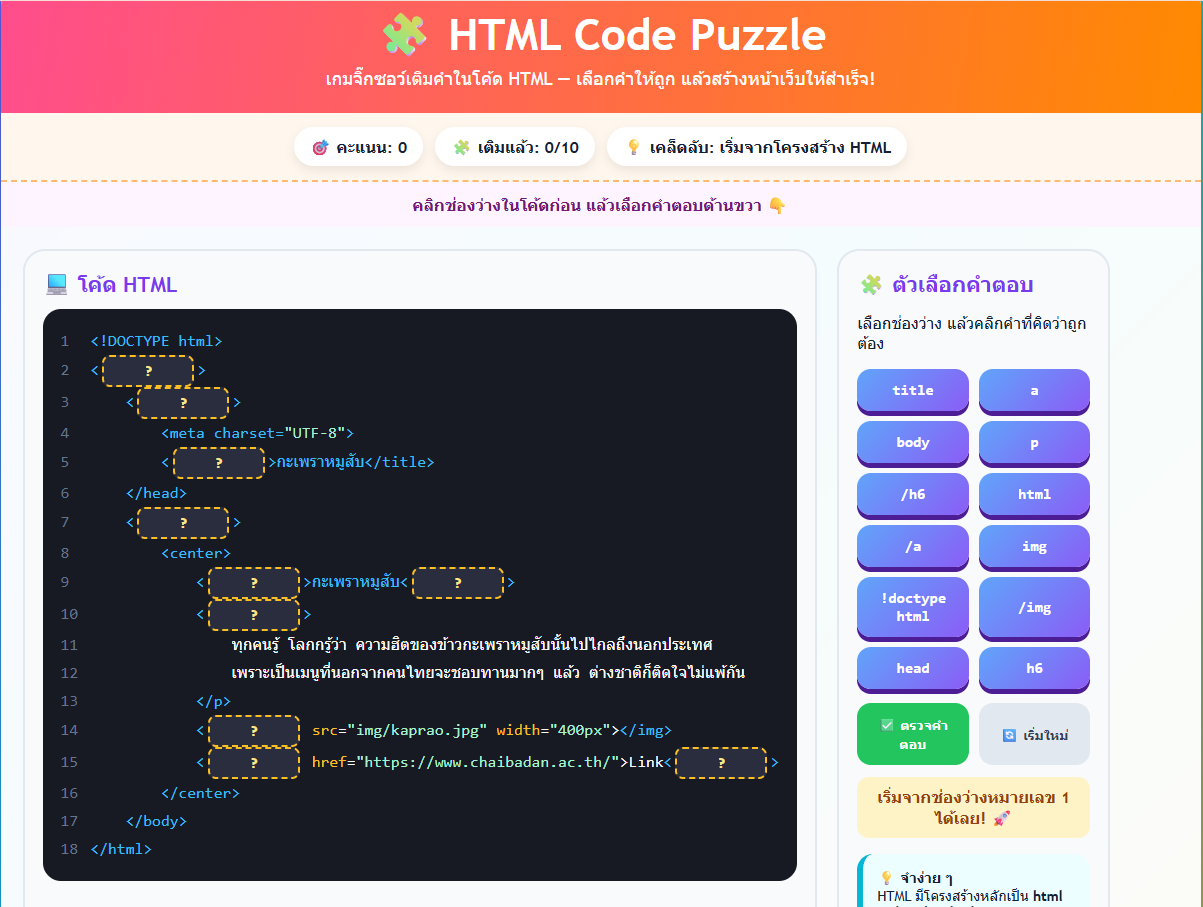The image size is (1203, 907).
Task: Pick the "img" answer button
Action: 1034,547
